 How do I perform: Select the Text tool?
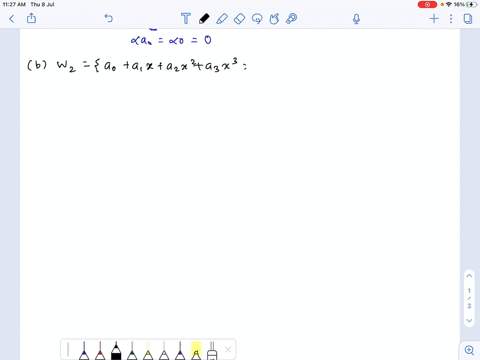click(x=186, y=19)
